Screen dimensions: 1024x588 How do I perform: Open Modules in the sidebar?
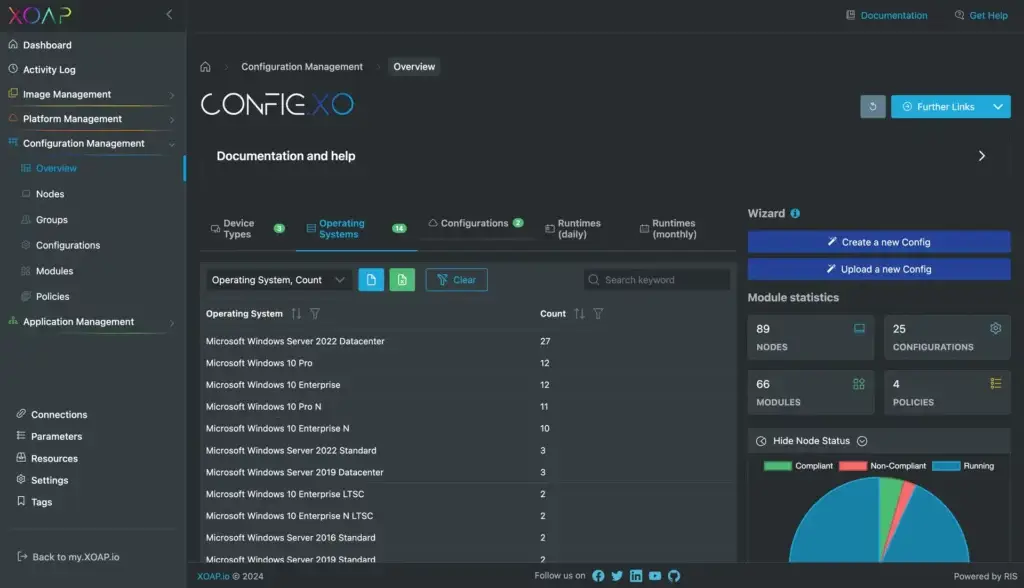(54, 271)
